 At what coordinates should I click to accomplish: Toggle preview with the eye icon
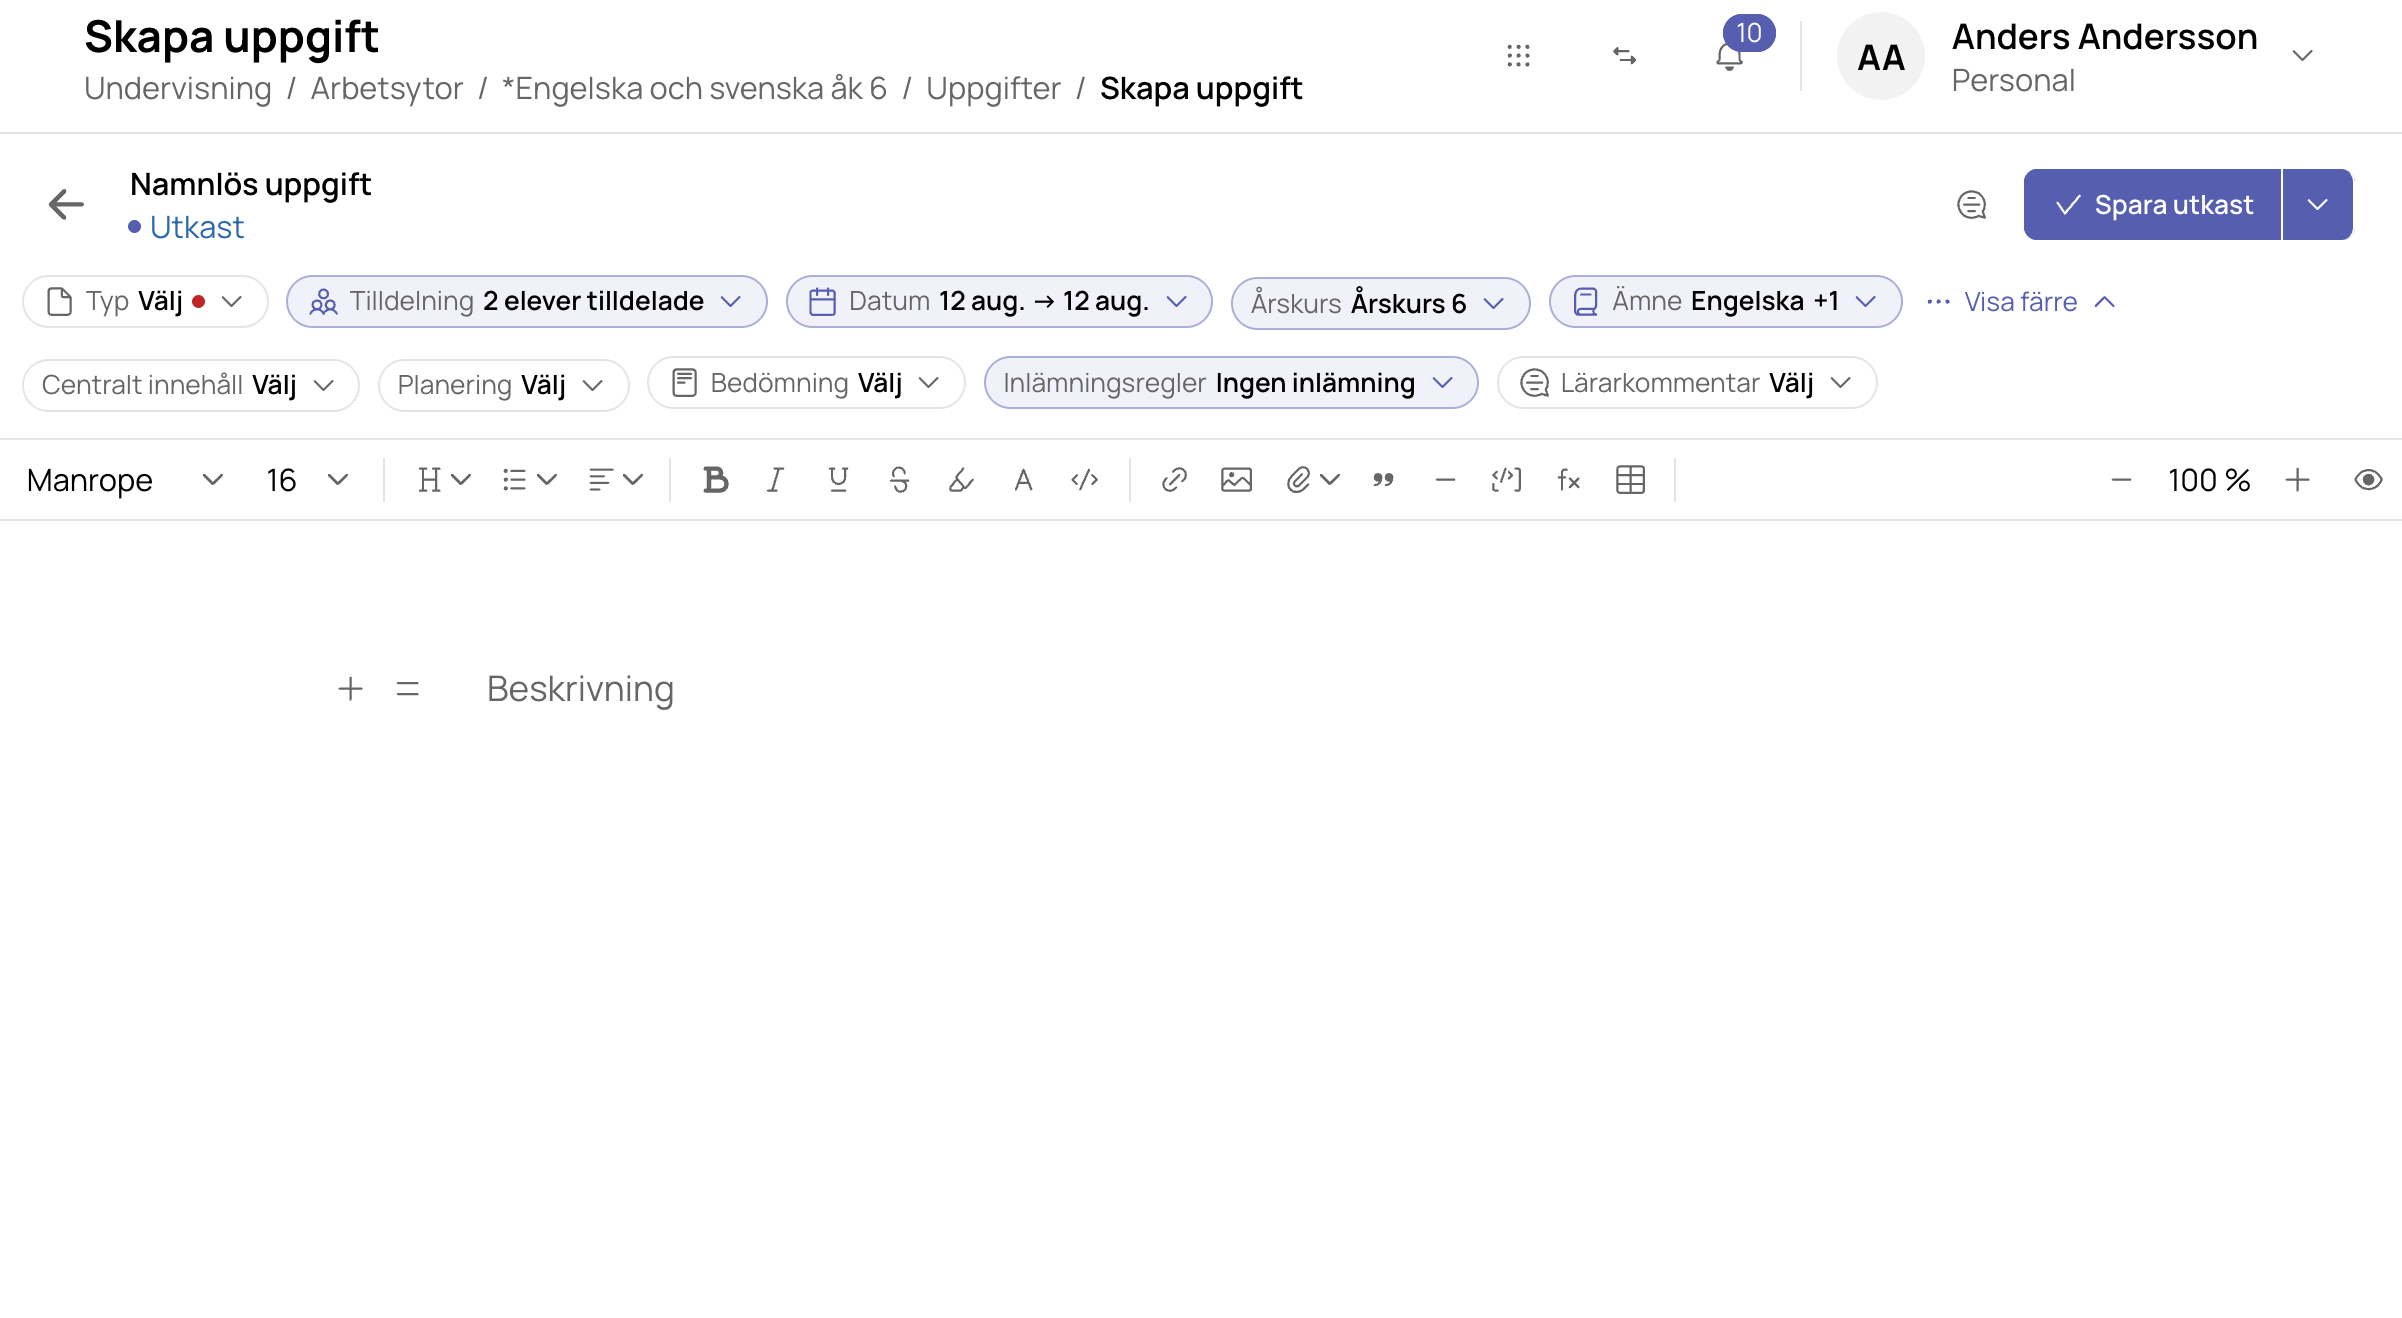click(x=2367, y=481)
